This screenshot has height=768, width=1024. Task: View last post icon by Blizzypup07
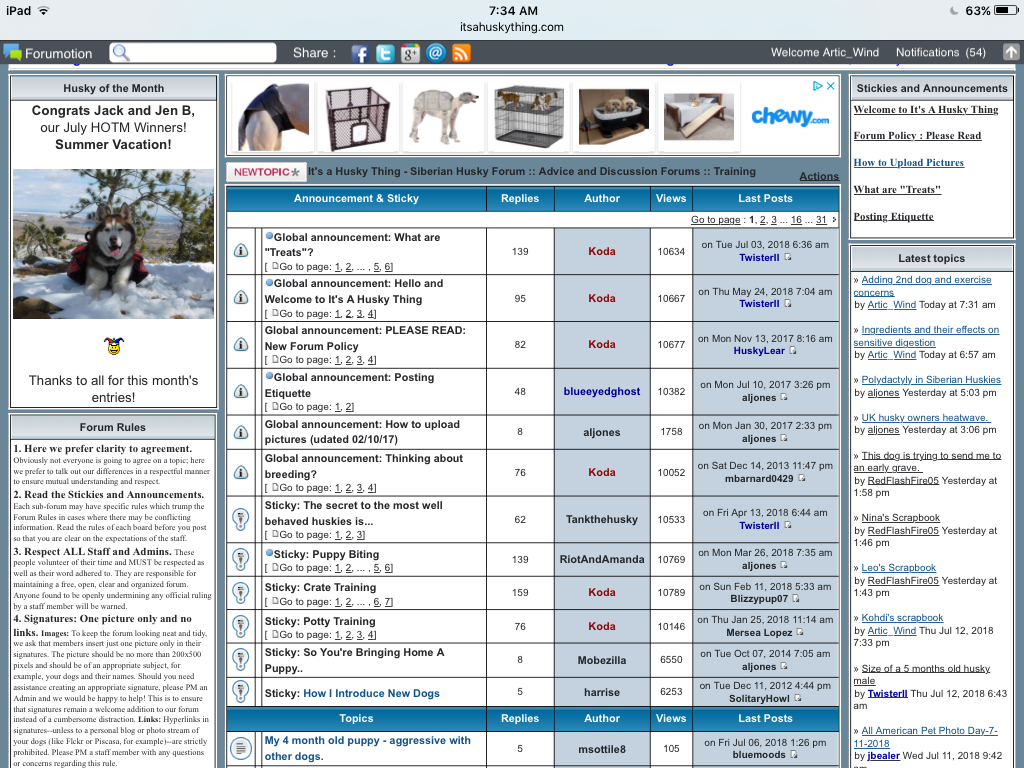coord(796,599)
